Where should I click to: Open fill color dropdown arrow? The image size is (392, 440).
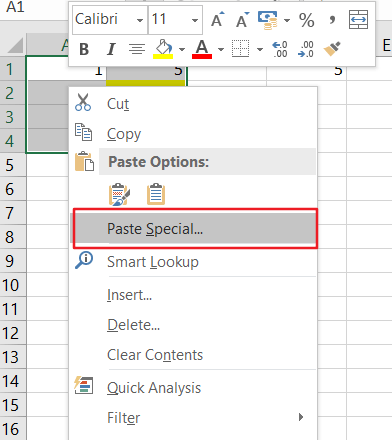point(182,50)
